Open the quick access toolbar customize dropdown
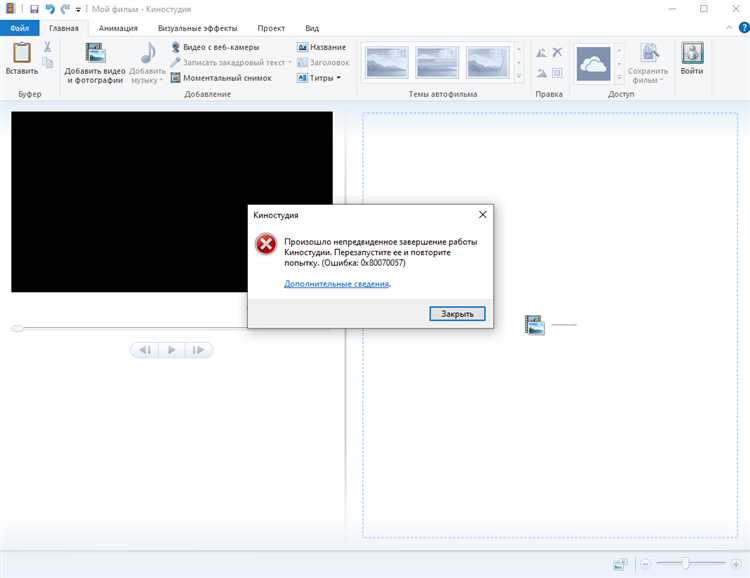The image size is (750, 578). pyautogui.click(x=78, y=10)
